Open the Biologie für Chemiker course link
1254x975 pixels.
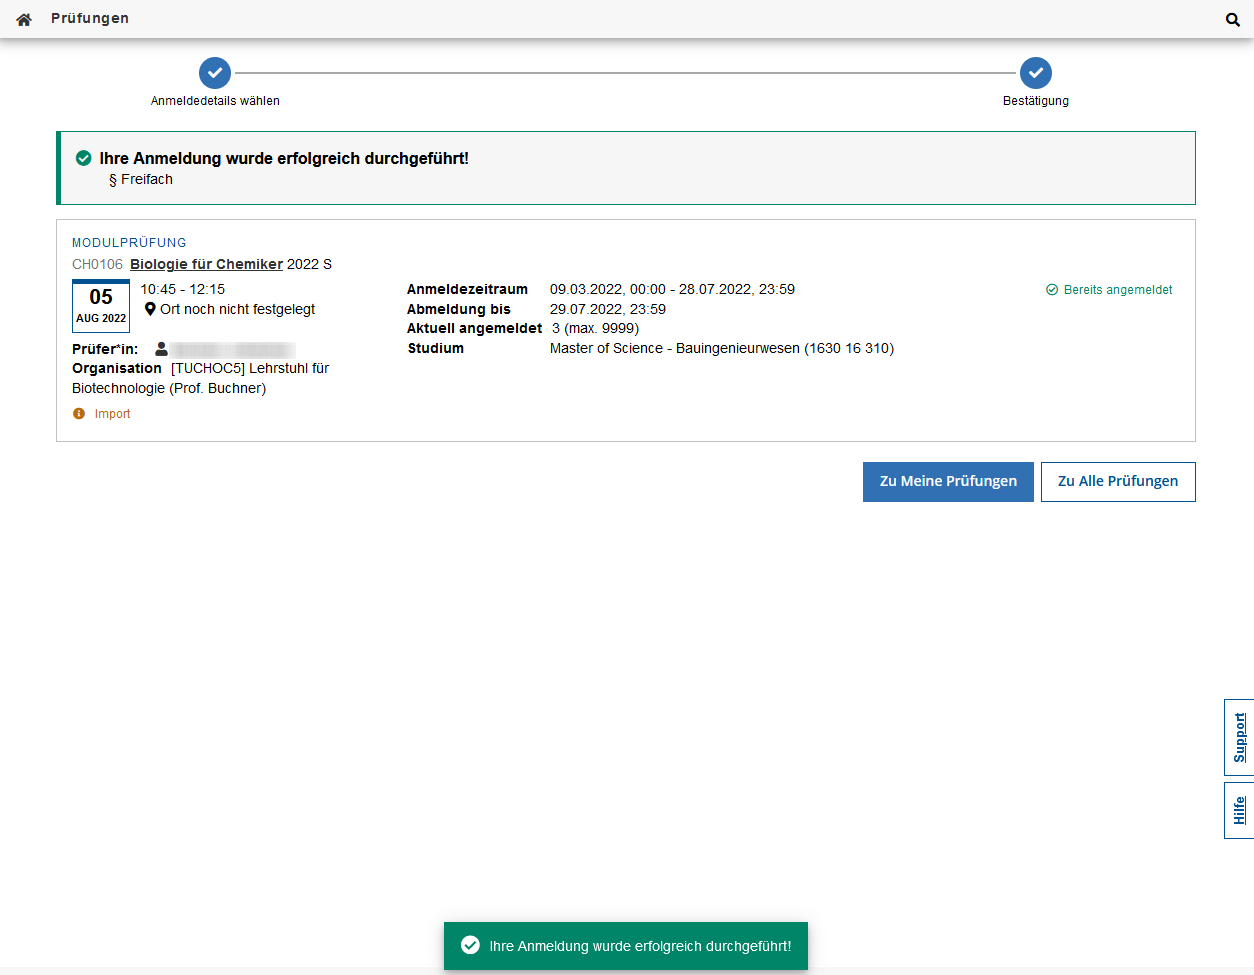tap(206, 264)
